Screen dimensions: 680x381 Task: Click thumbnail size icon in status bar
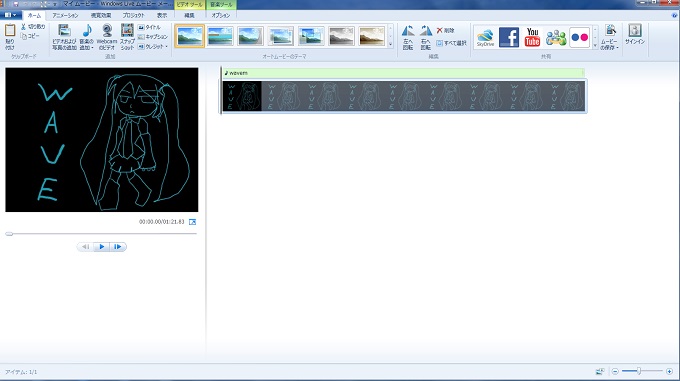tap(600, 371)
